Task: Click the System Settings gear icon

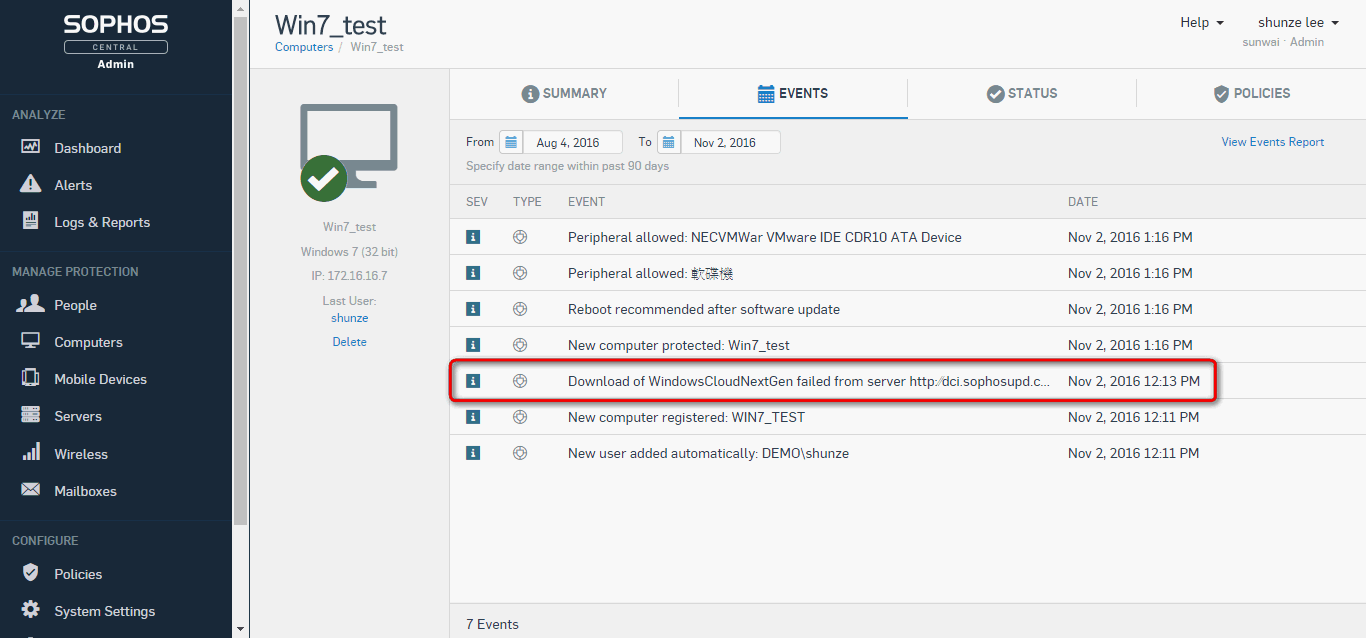Action: (31, 610)
